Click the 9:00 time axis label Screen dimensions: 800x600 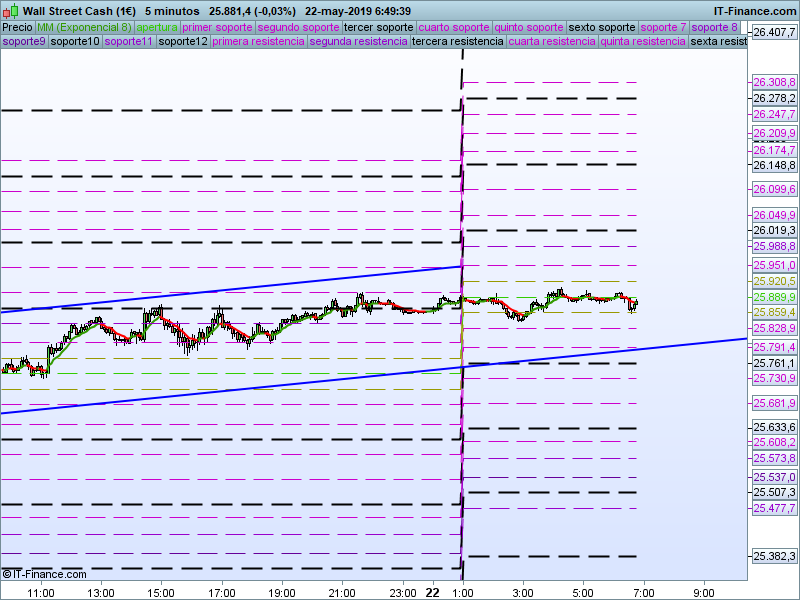(704, 593)
